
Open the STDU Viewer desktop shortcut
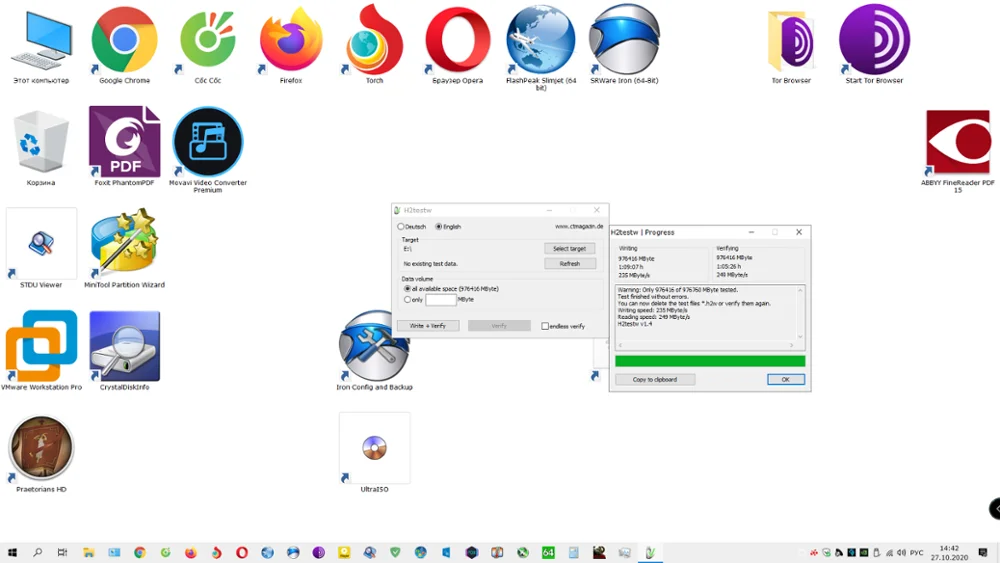coord(41,249)
